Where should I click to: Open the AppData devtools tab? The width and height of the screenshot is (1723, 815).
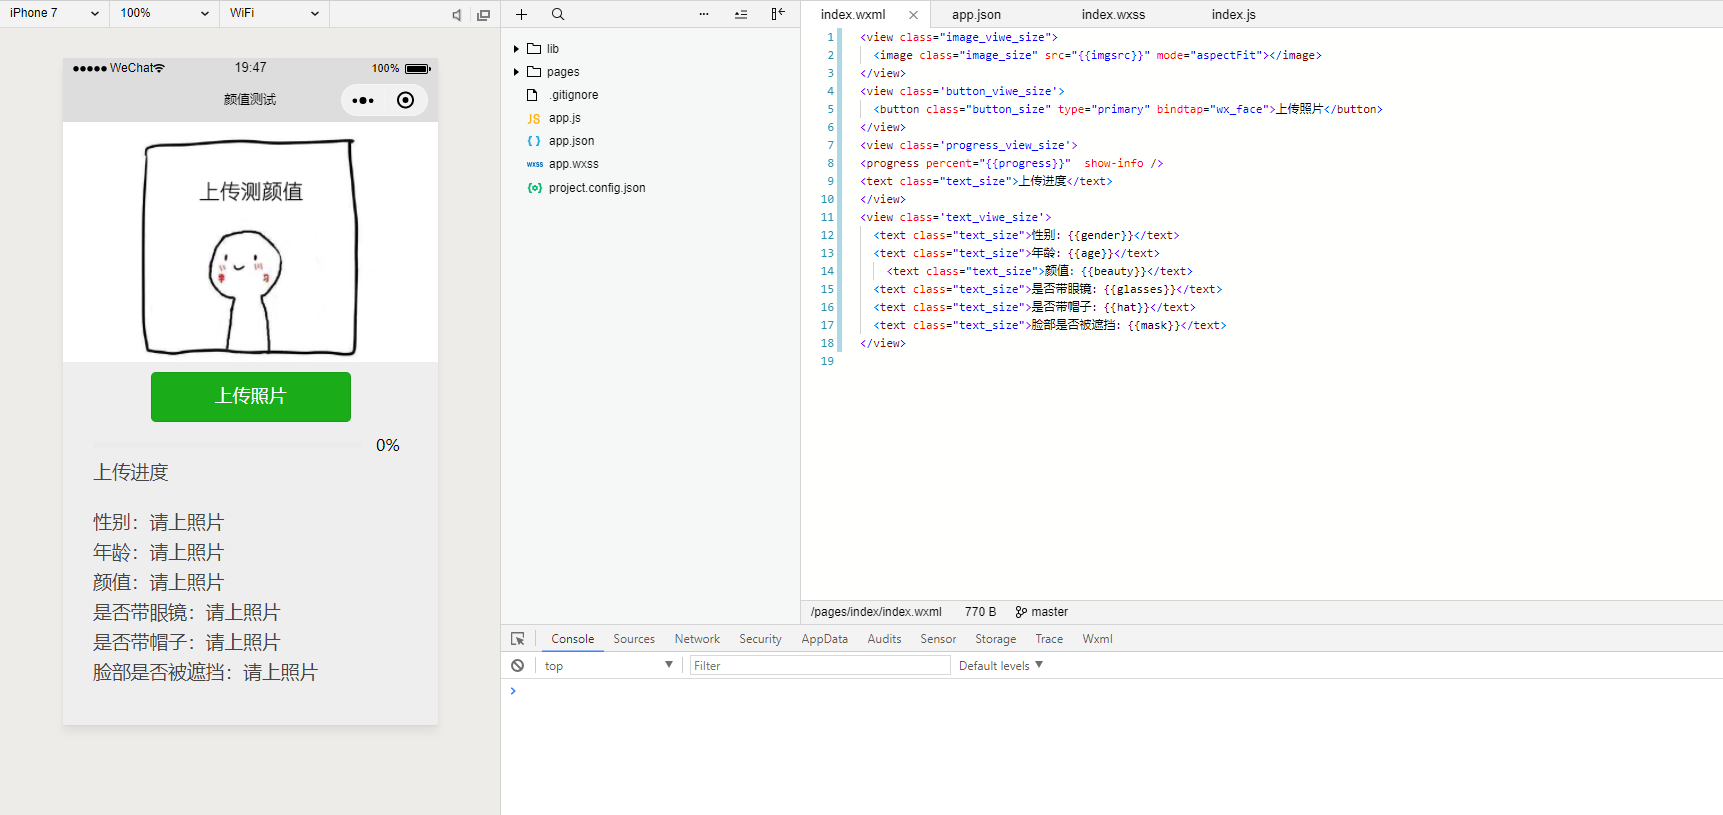[824, 639]
